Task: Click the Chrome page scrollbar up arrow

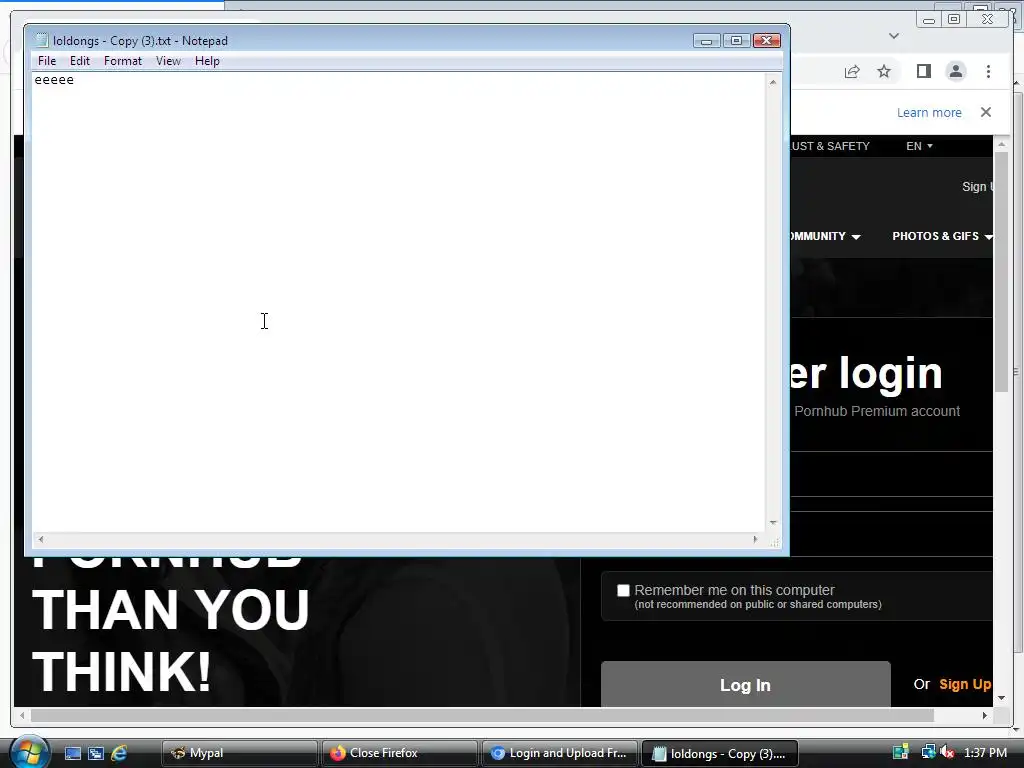Action: 1001,144
